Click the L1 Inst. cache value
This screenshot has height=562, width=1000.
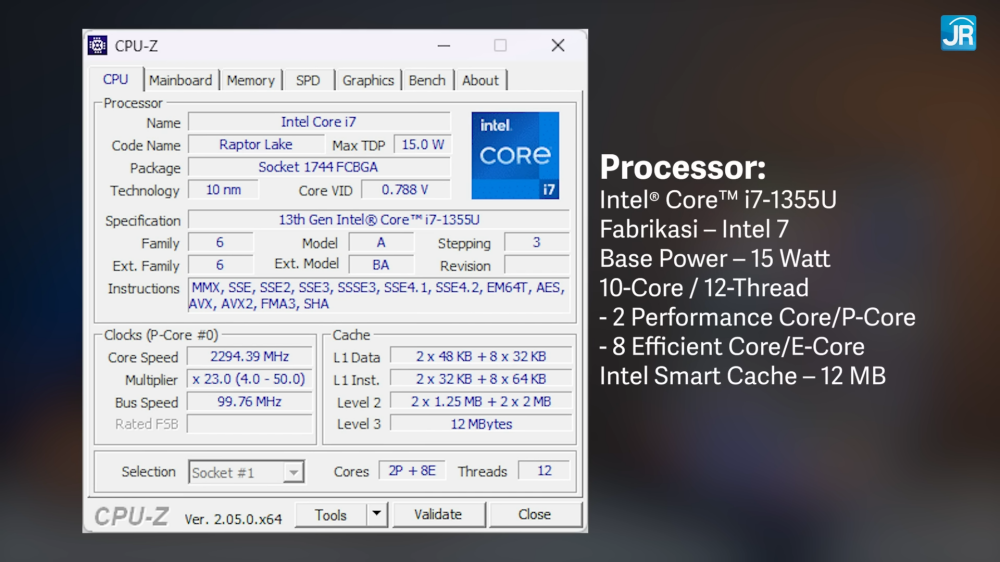481,379
